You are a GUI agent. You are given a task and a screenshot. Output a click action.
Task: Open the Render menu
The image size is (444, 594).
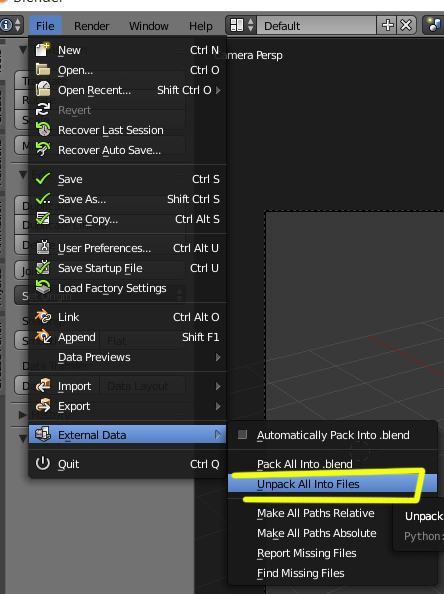91,26
